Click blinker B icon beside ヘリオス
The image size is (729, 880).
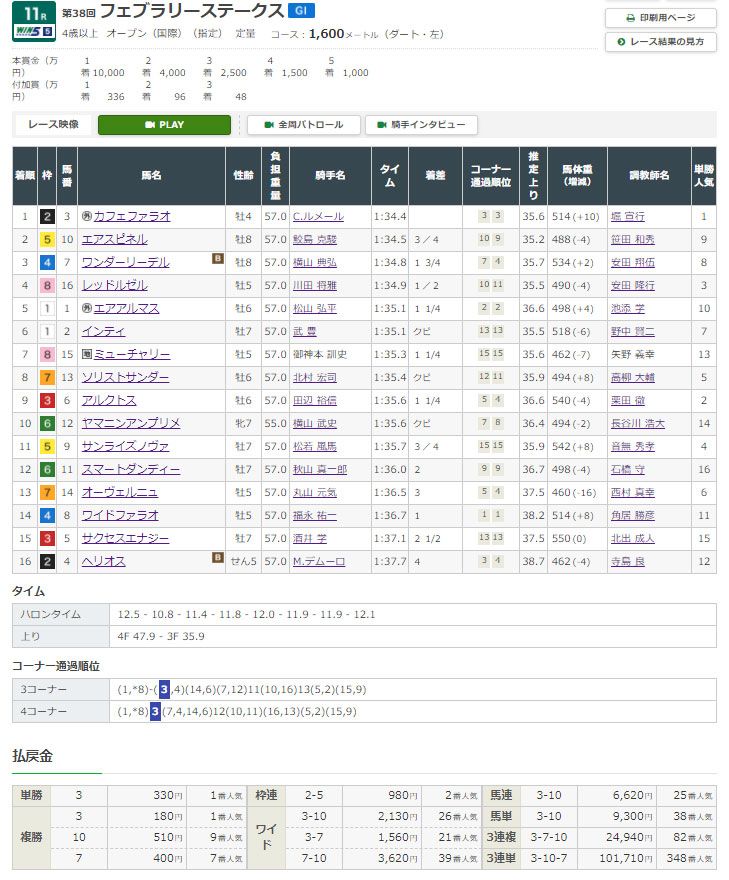click(217, 558)
